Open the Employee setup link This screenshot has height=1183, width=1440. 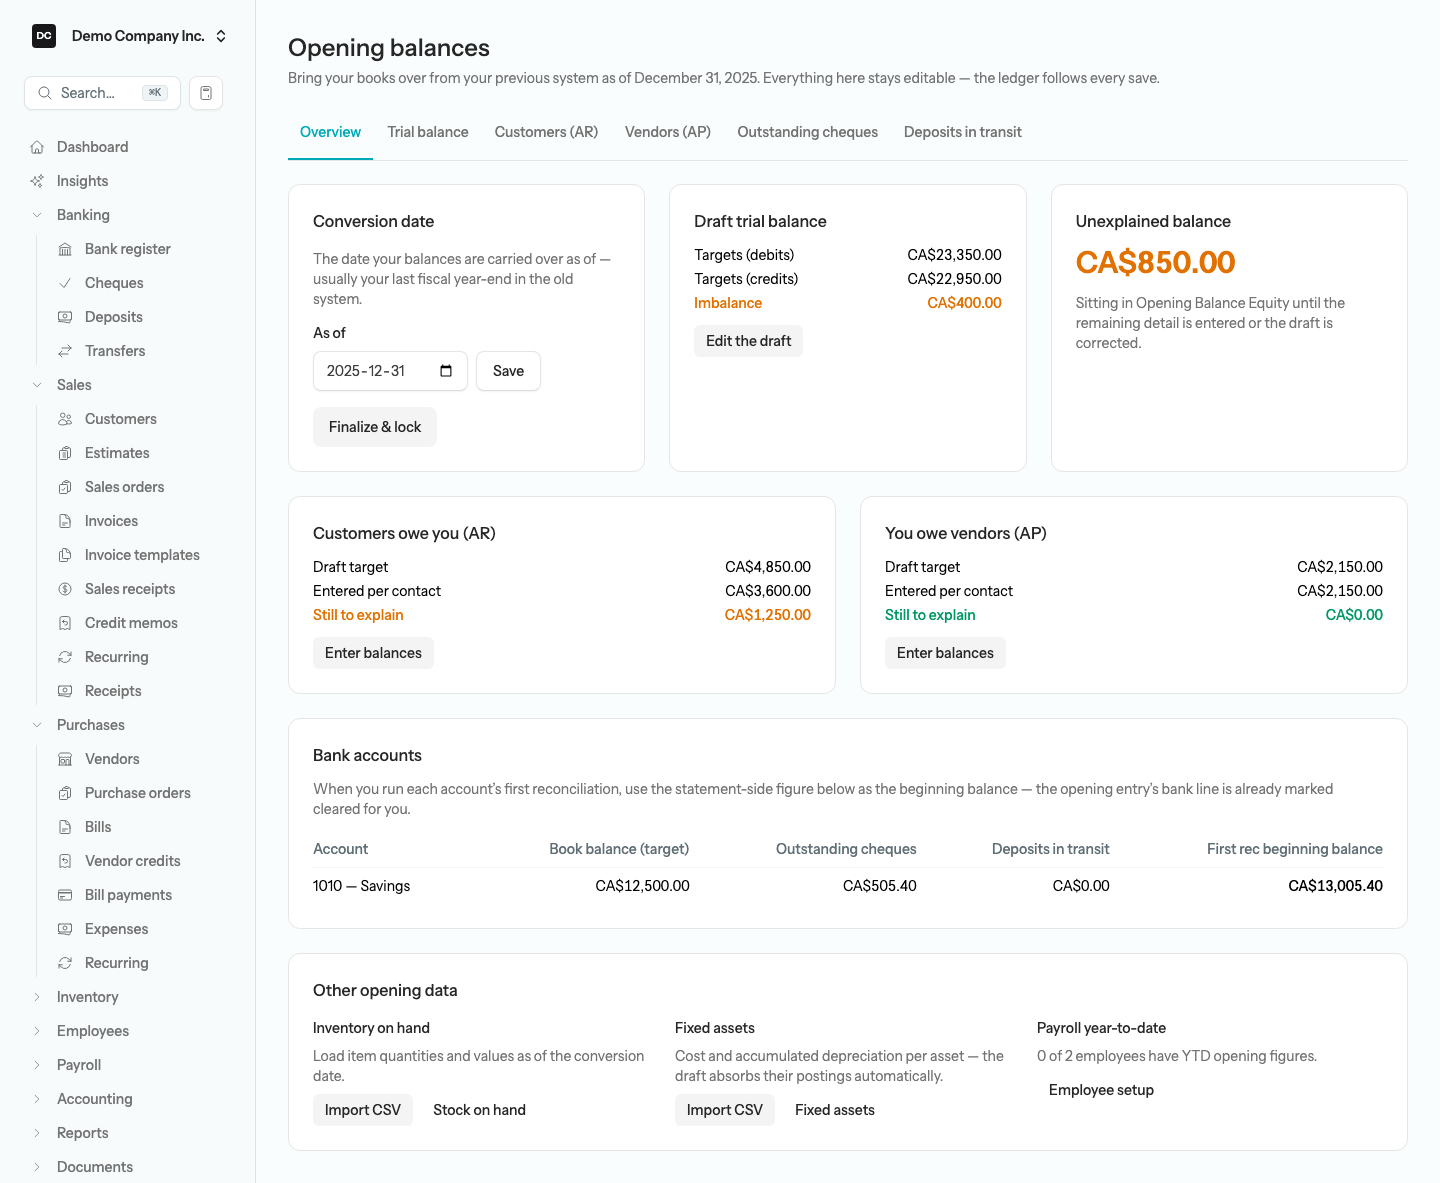pyautogui.click(x=1101, y=1090)
